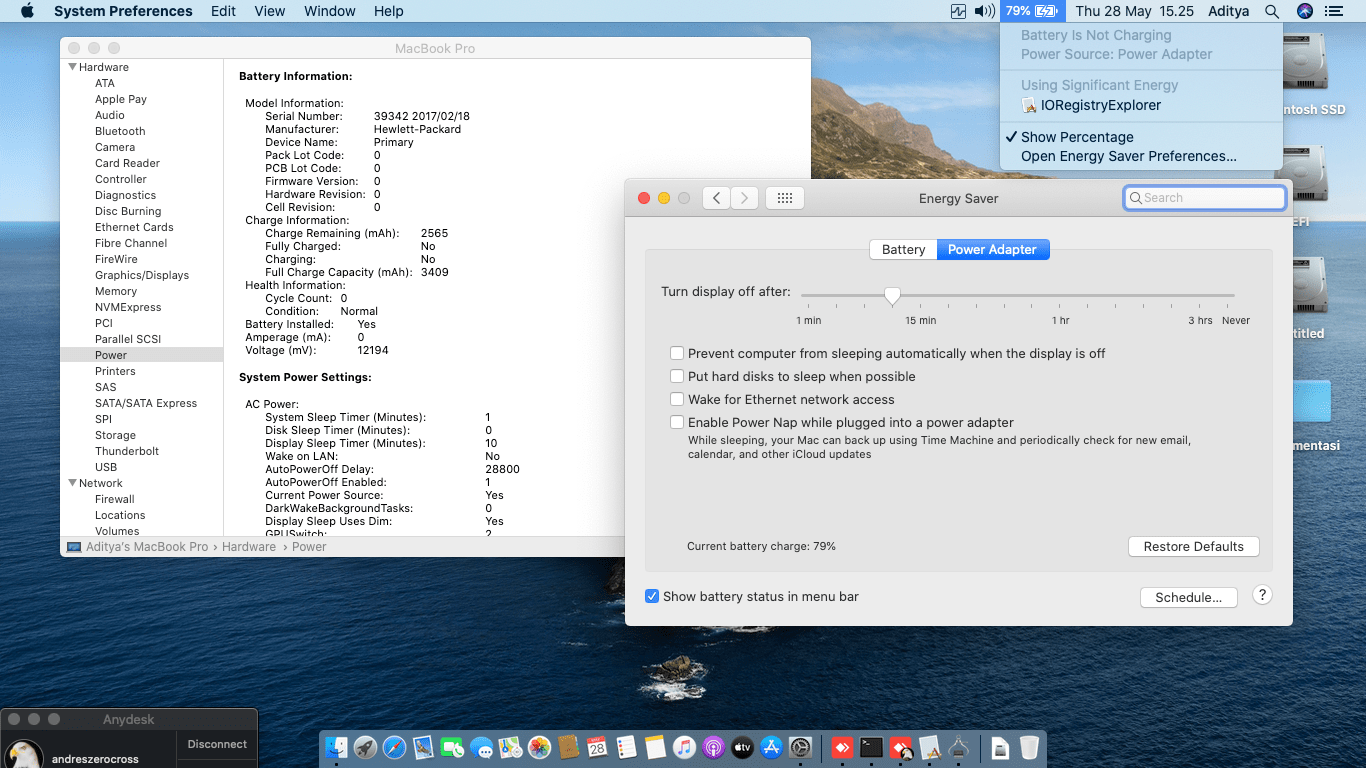Launch Launchpad rocket icon in Dock
1366x768 pixels.
tap(366, 747)
